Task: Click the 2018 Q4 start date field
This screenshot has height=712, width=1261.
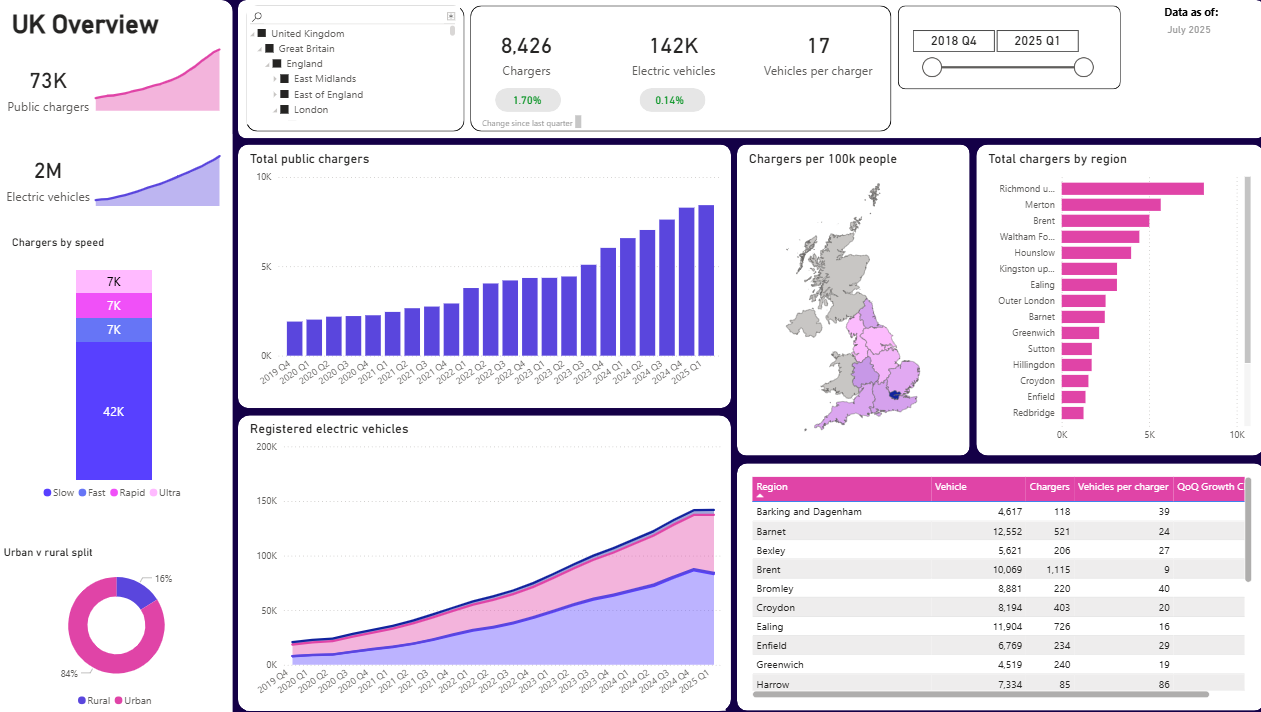Action: (x=953, y=40)
